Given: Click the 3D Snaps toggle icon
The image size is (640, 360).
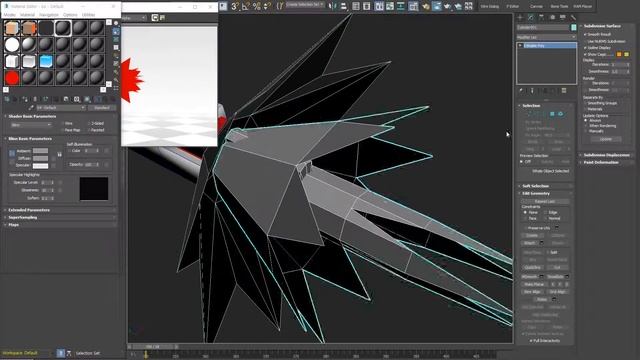Looking at the screenshot, I should pos(235,6).
